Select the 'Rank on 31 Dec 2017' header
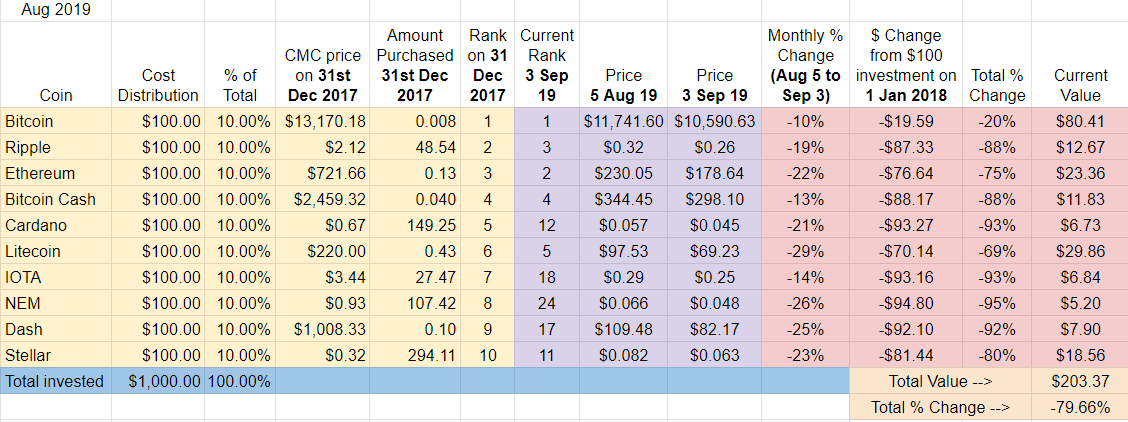1128x422 pixels. (x=490, y=65)
